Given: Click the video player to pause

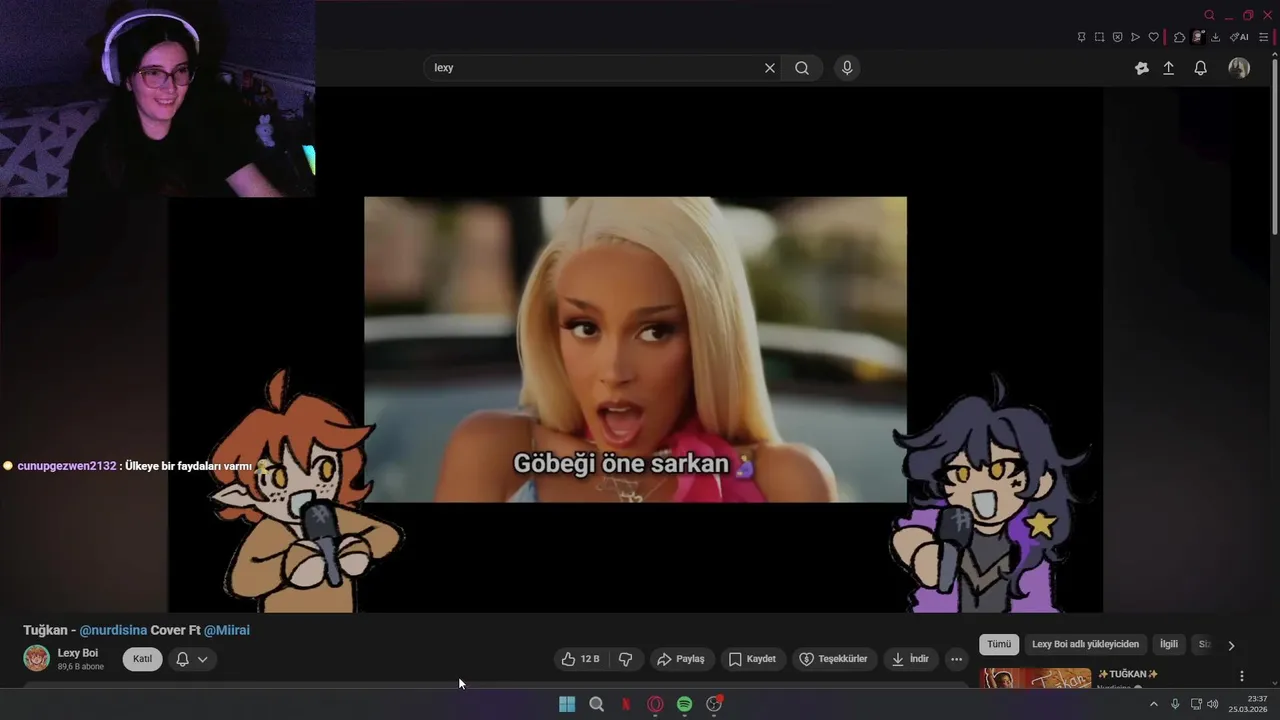Looking at the screenshot, I should [635, 349].
